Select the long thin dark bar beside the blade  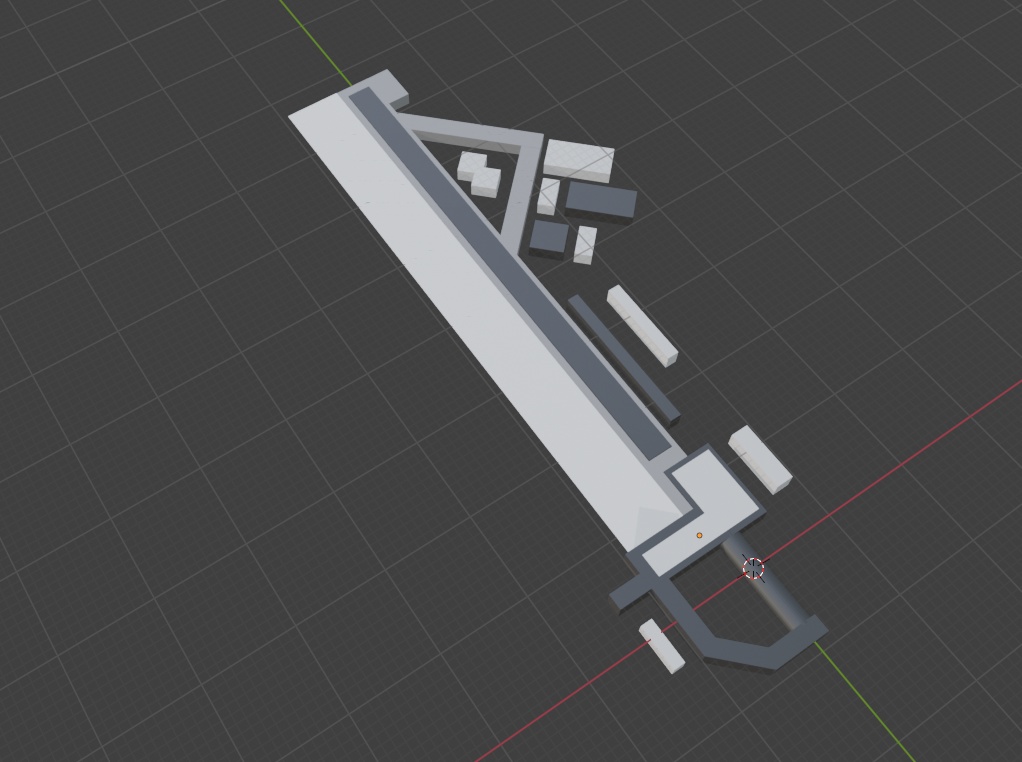click(624, 360)
